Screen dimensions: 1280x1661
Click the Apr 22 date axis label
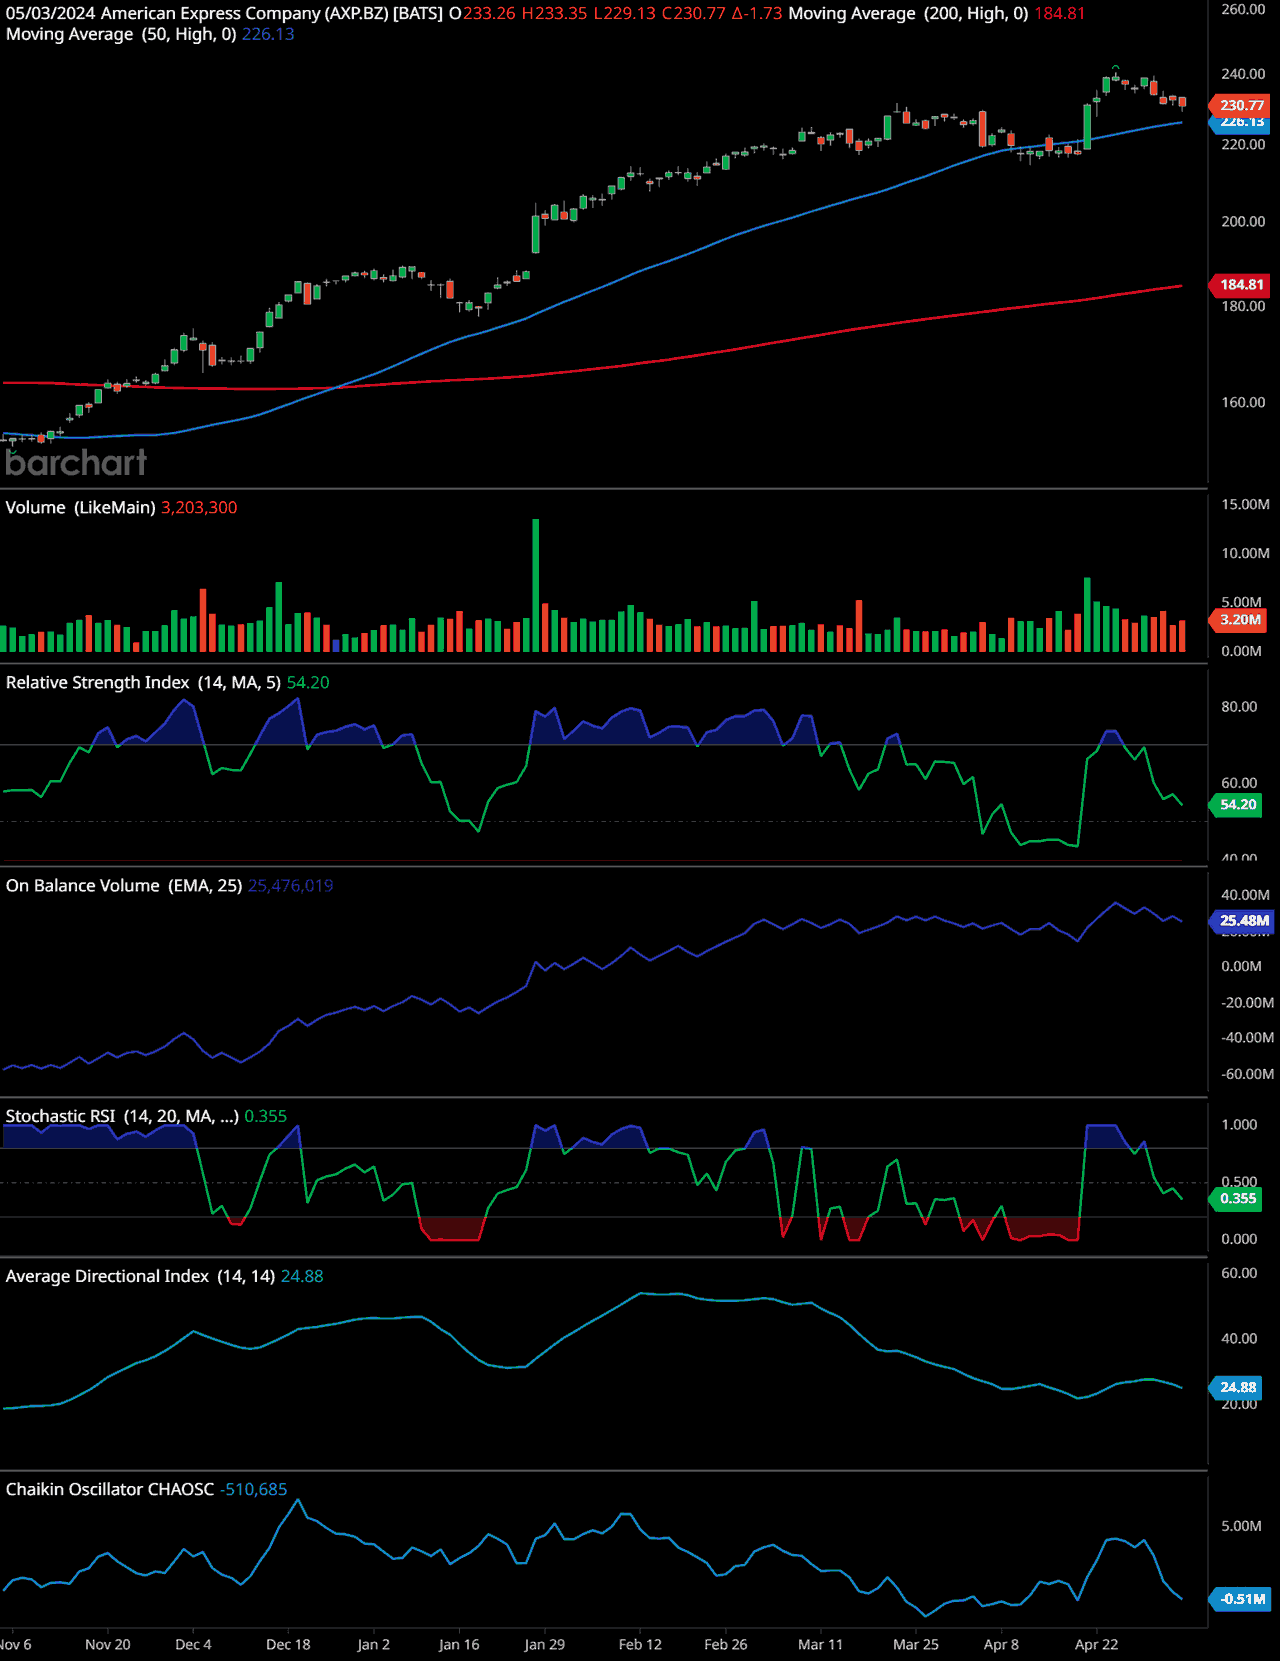click(x=1097, y=1645)
